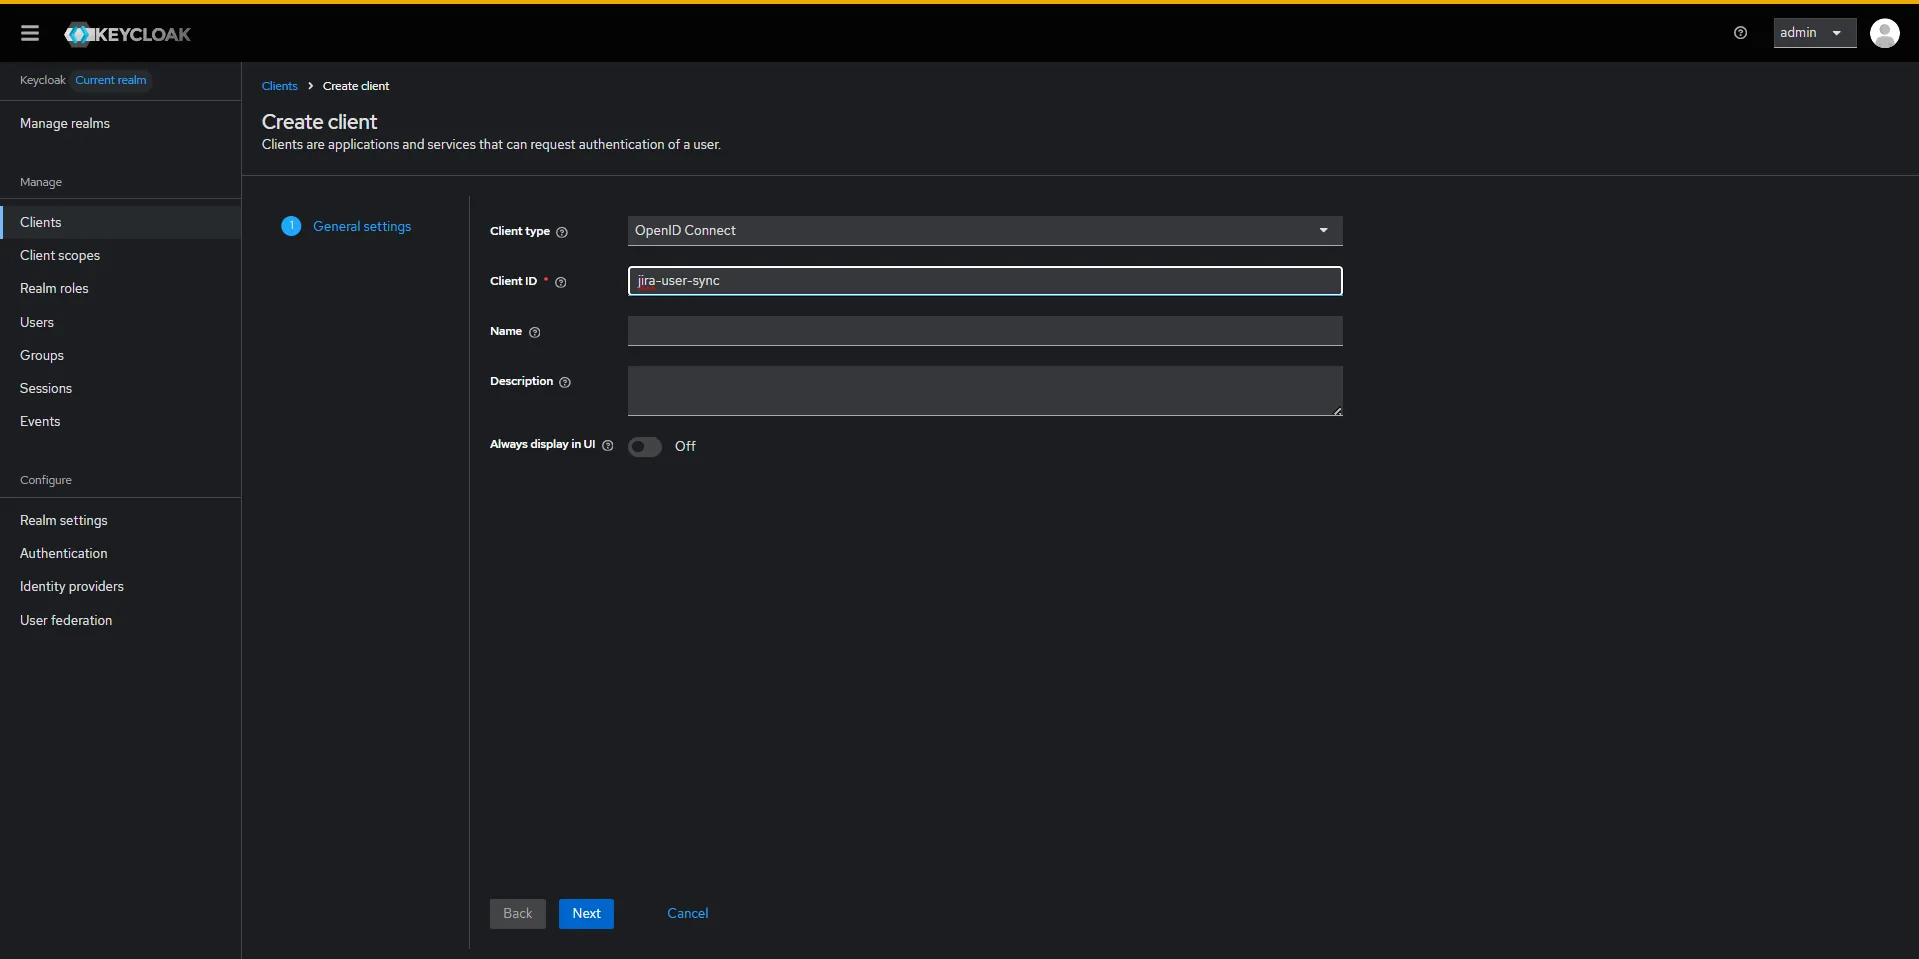
Task: Click the Keycloak logo
Action: point(127,34)
